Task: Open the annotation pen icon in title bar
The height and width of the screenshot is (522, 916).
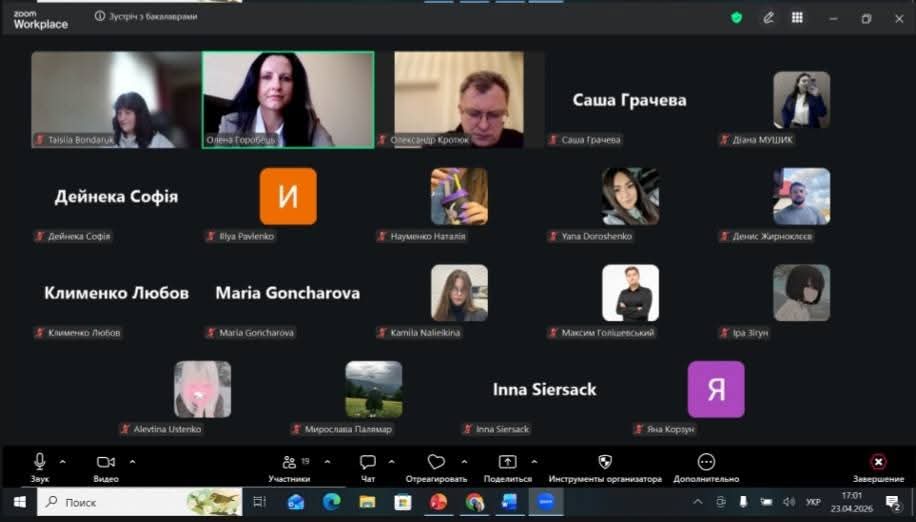Action: tap(768, 17)
